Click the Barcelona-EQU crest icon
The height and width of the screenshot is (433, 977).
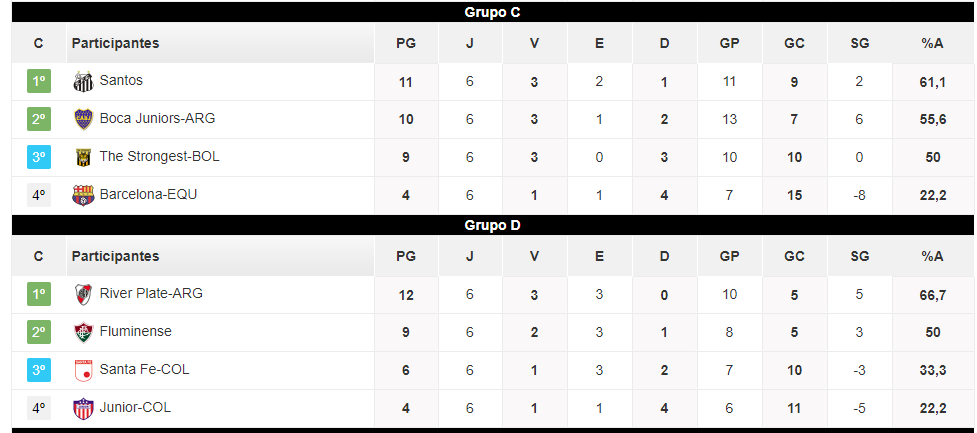point(83,196)
